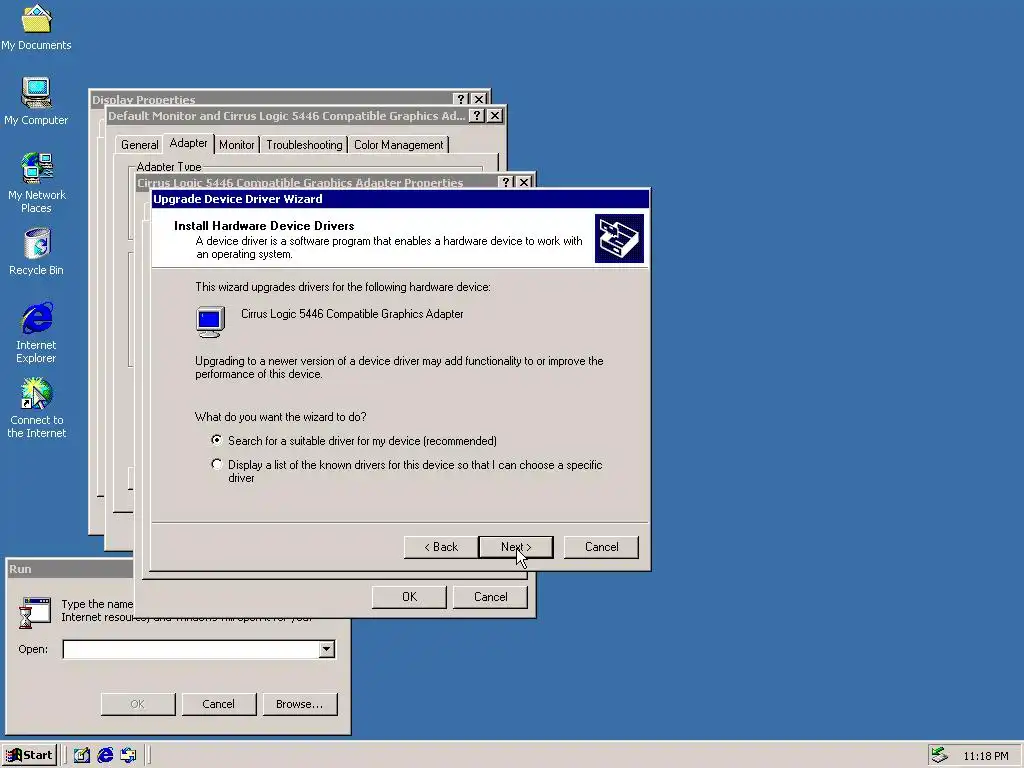Click Cancel in the Run dialog
1024x768 pixels.
tap(218, 704)
